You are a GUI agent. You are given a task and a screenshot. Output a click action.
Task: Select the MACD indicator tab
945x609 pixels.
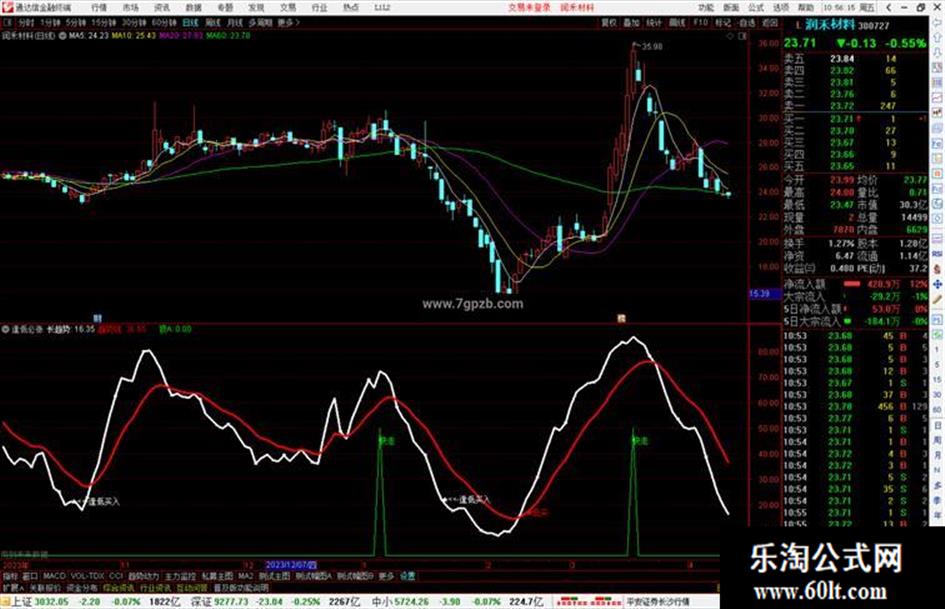point(54,576)
